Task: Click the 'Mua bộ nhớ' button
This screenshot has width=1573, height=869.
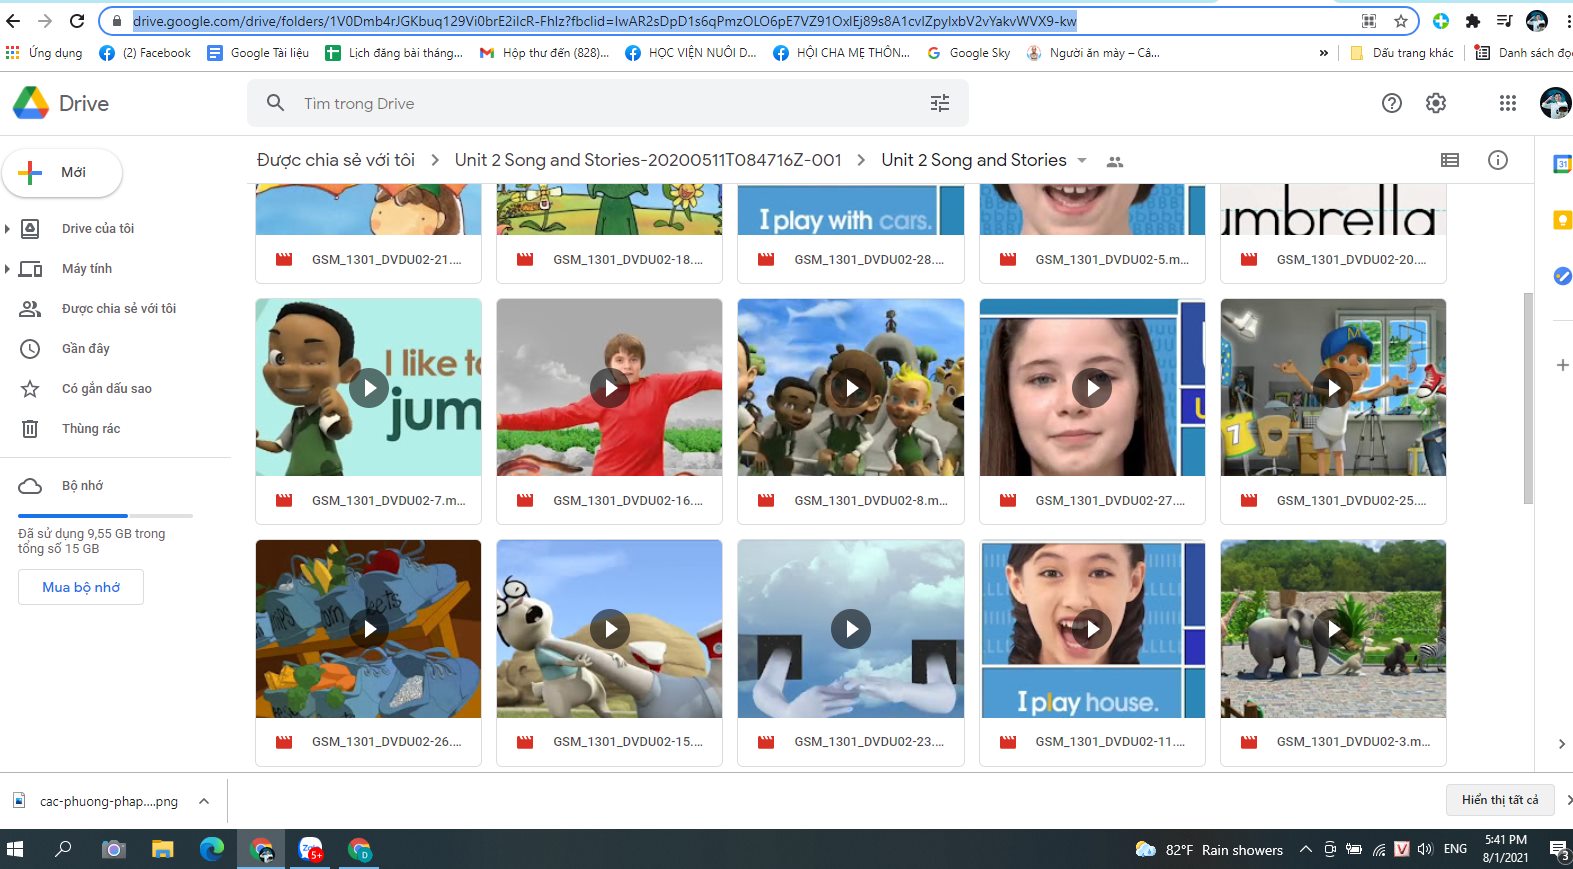Action: tap(81, 587)
